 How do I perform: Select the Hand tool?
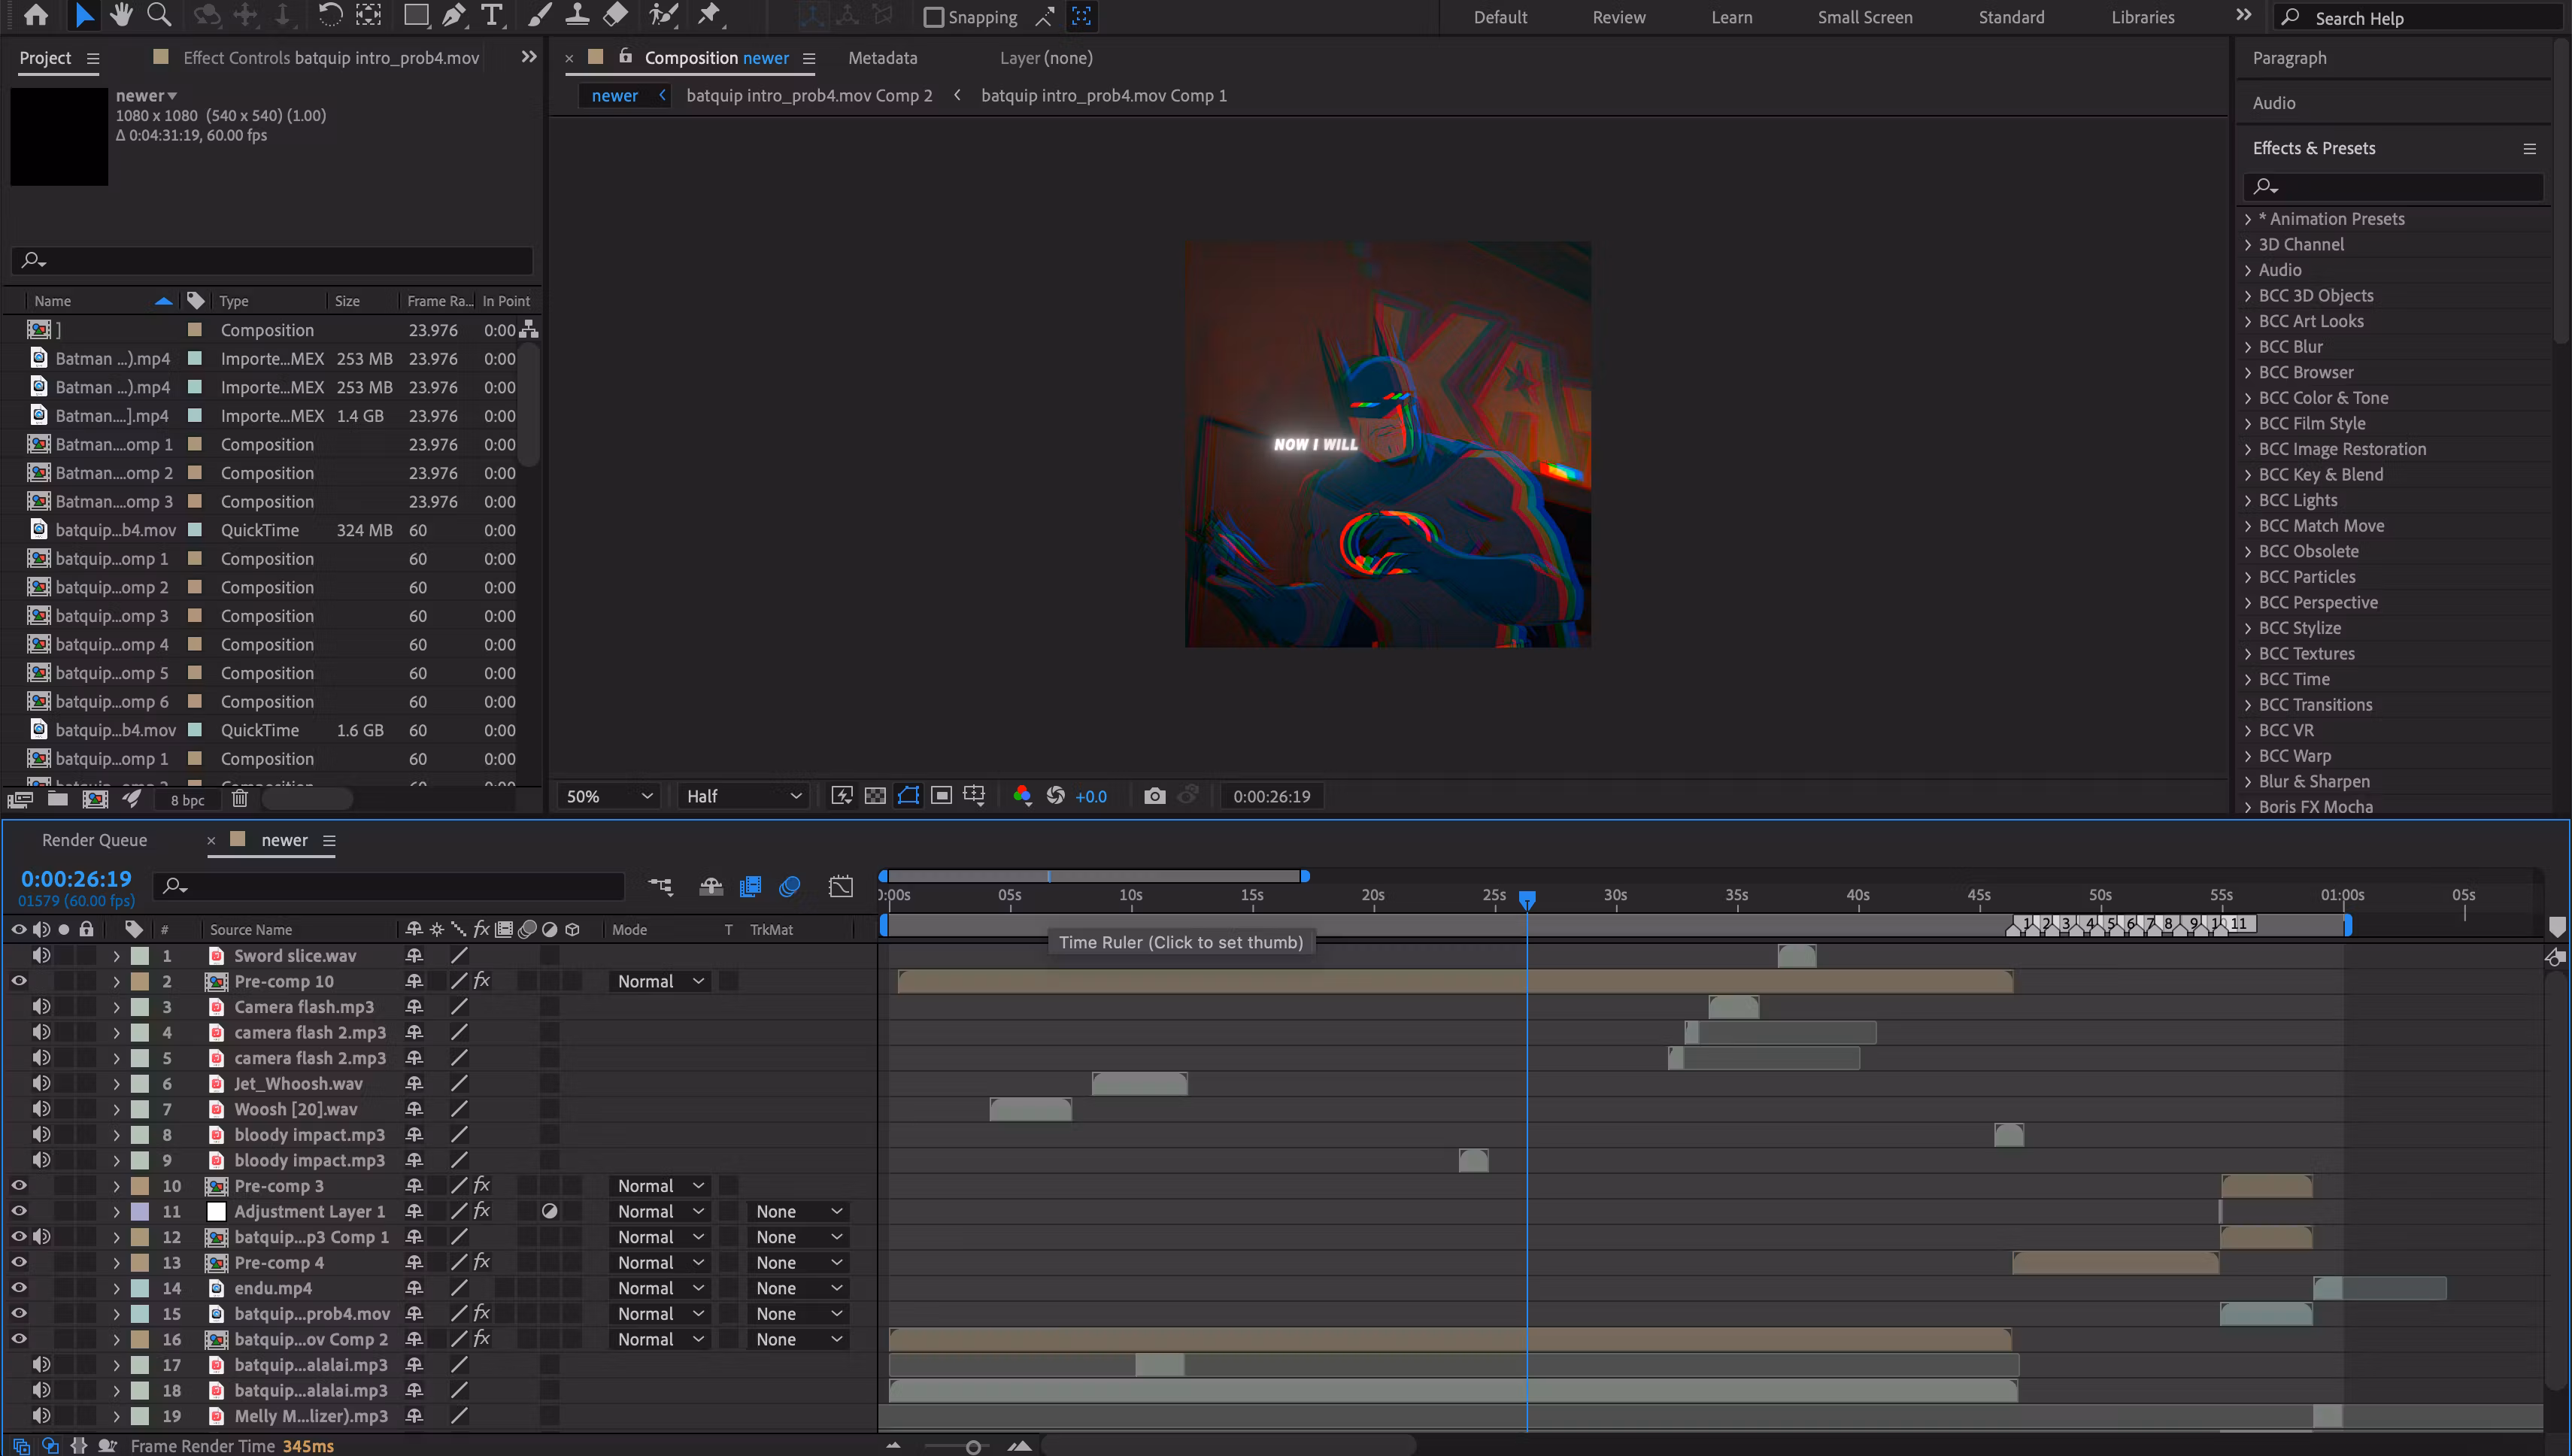click(121, 15)
